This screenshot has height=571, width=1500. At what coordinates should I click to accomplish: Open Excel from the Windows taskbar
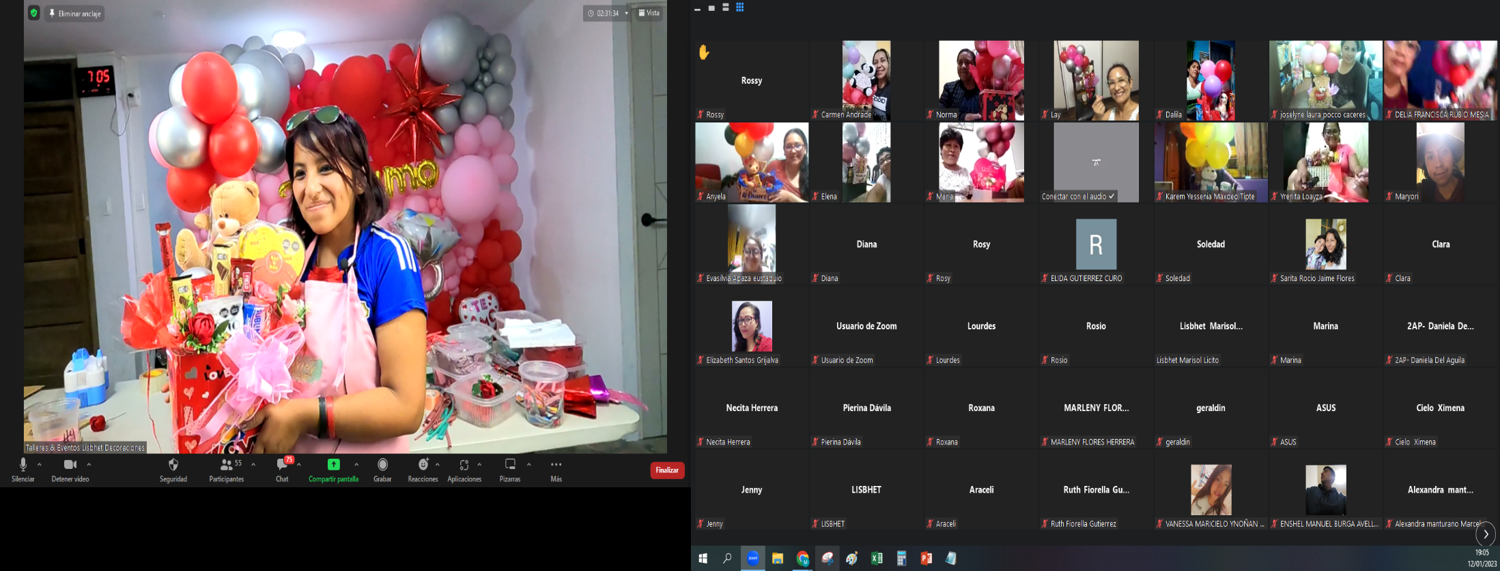tap(877, 558)
